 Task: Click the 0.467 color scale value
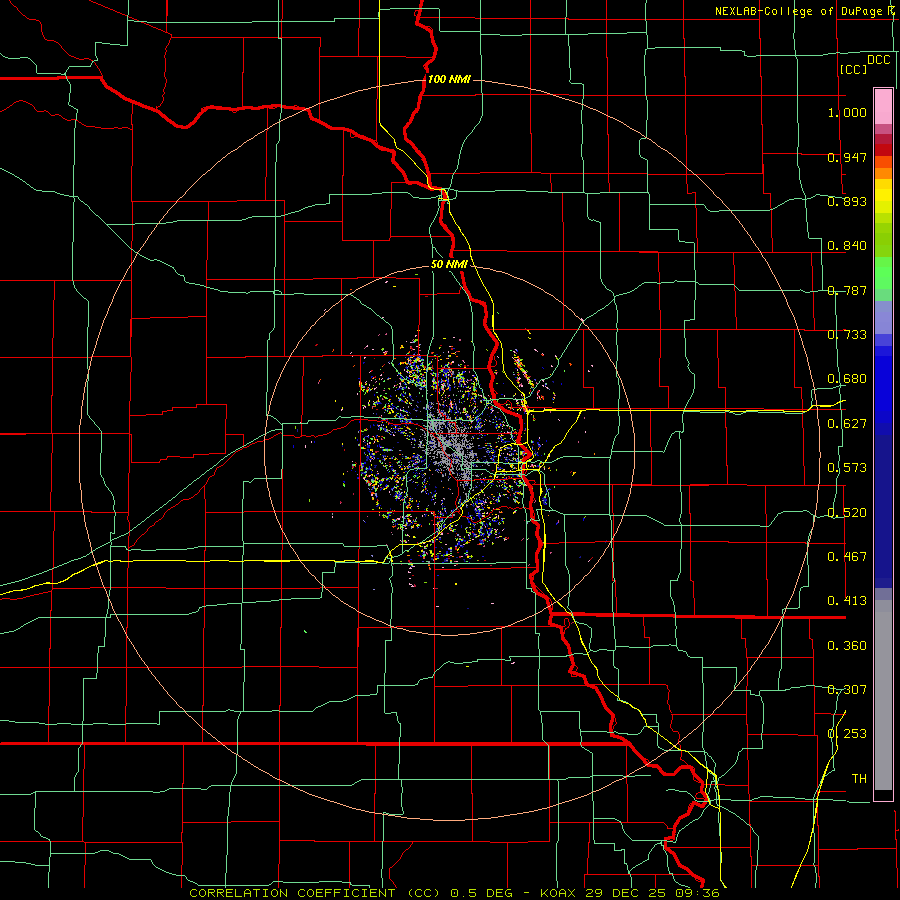(847, 557)
